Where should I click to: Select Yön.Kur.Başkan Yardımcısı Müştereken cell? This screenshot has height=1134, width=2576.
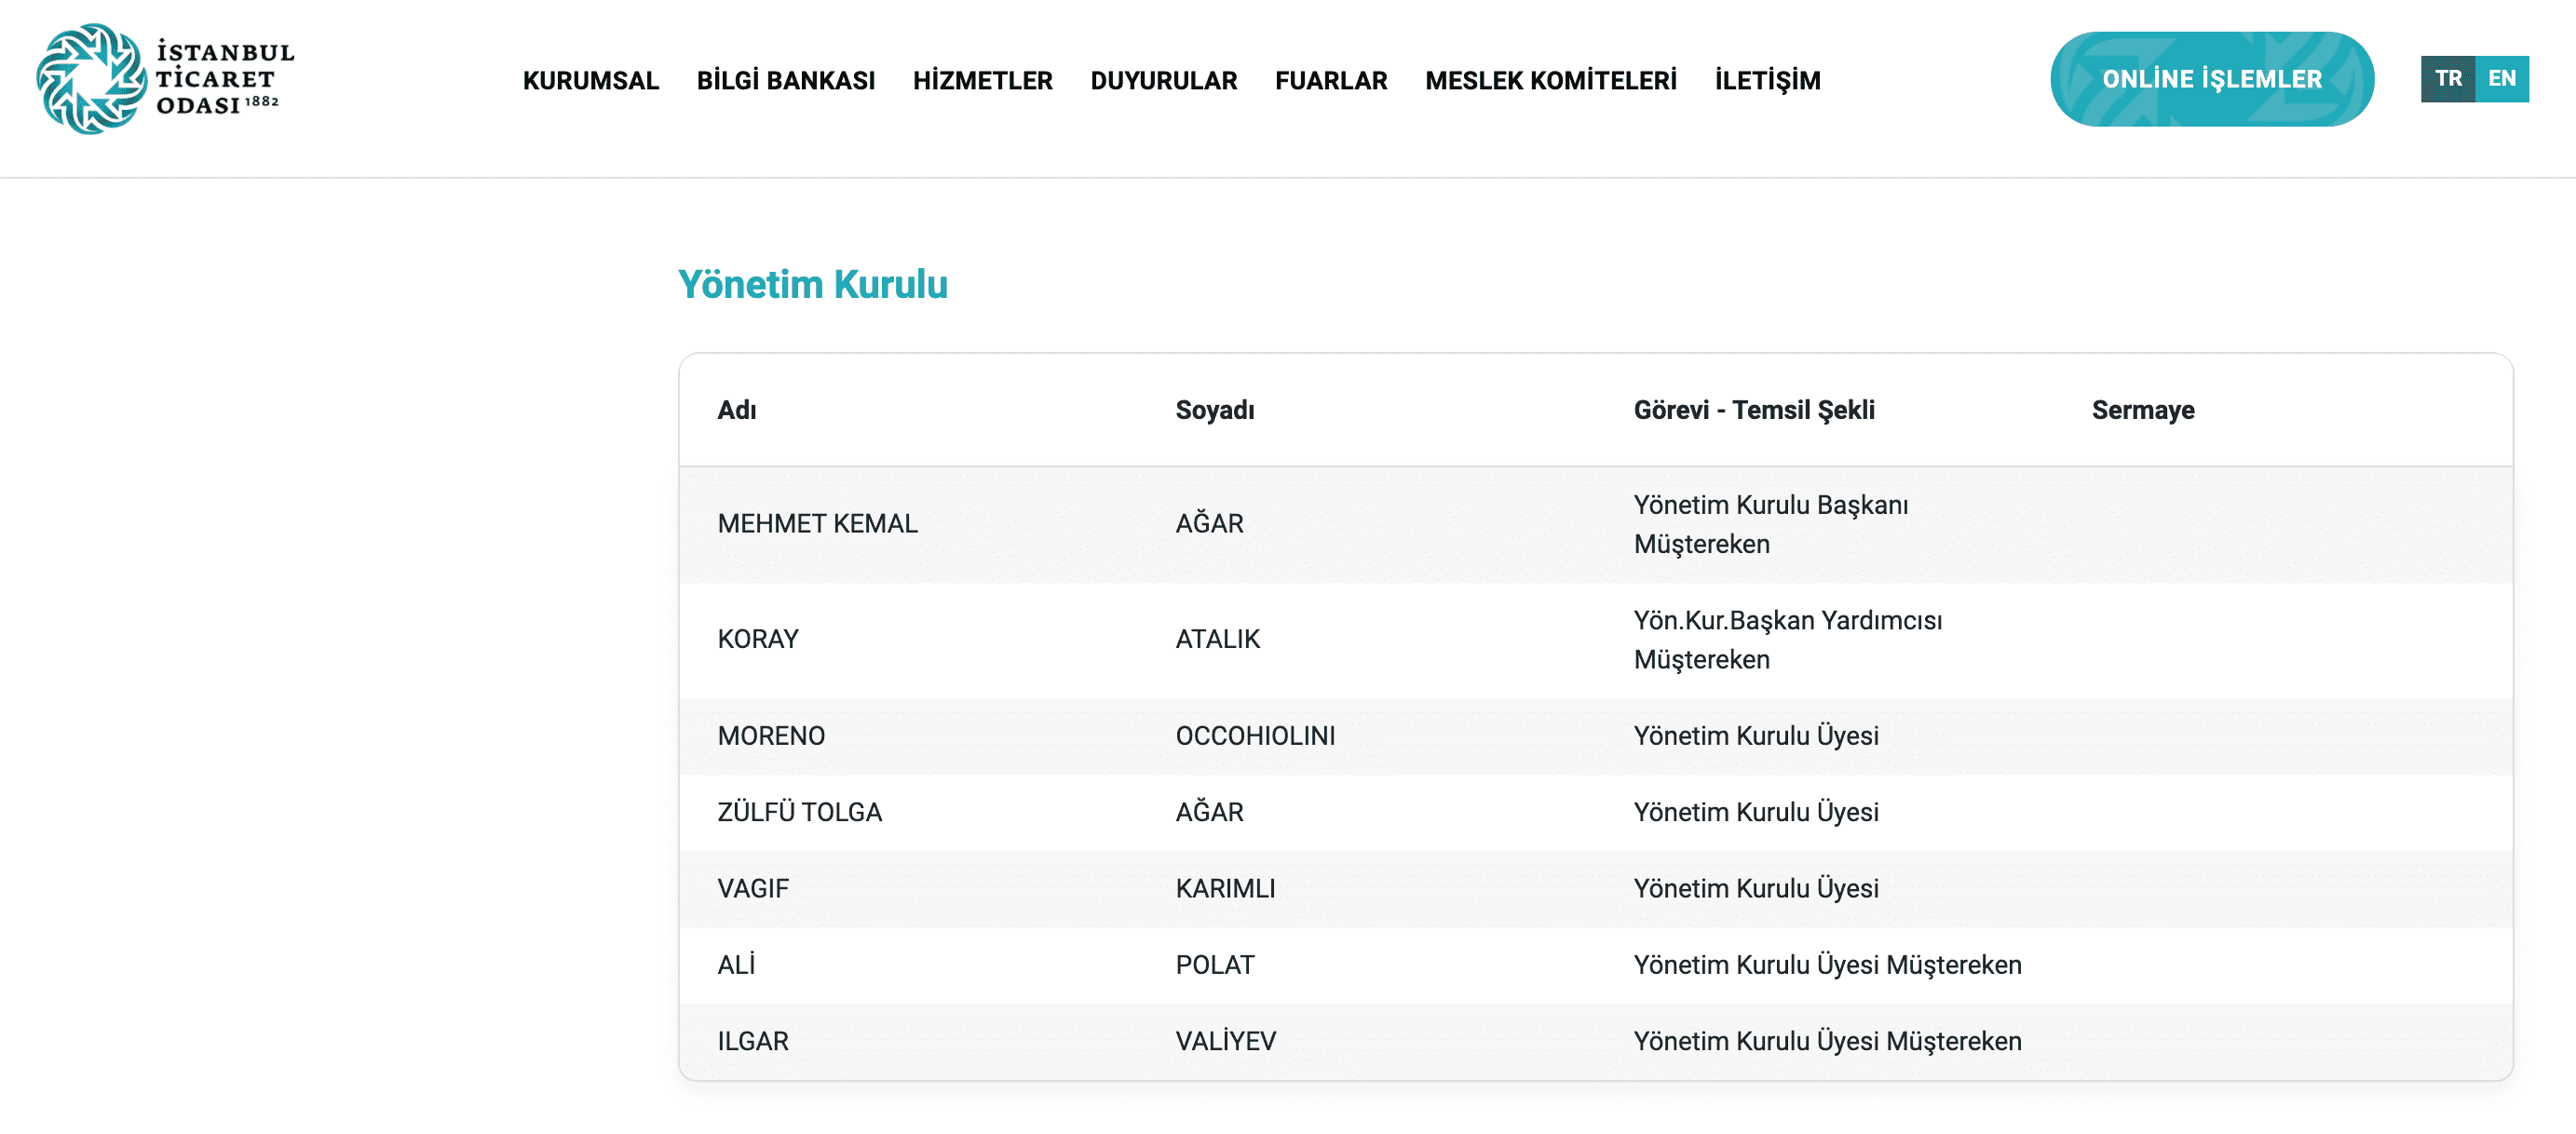[x=1788, y=639]
